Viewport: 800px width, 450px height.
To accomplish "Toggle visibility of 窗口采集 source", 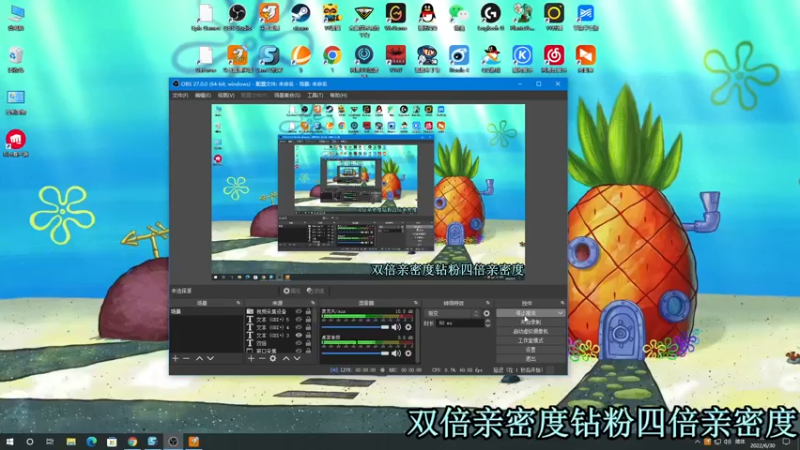I will click(299, 351).
